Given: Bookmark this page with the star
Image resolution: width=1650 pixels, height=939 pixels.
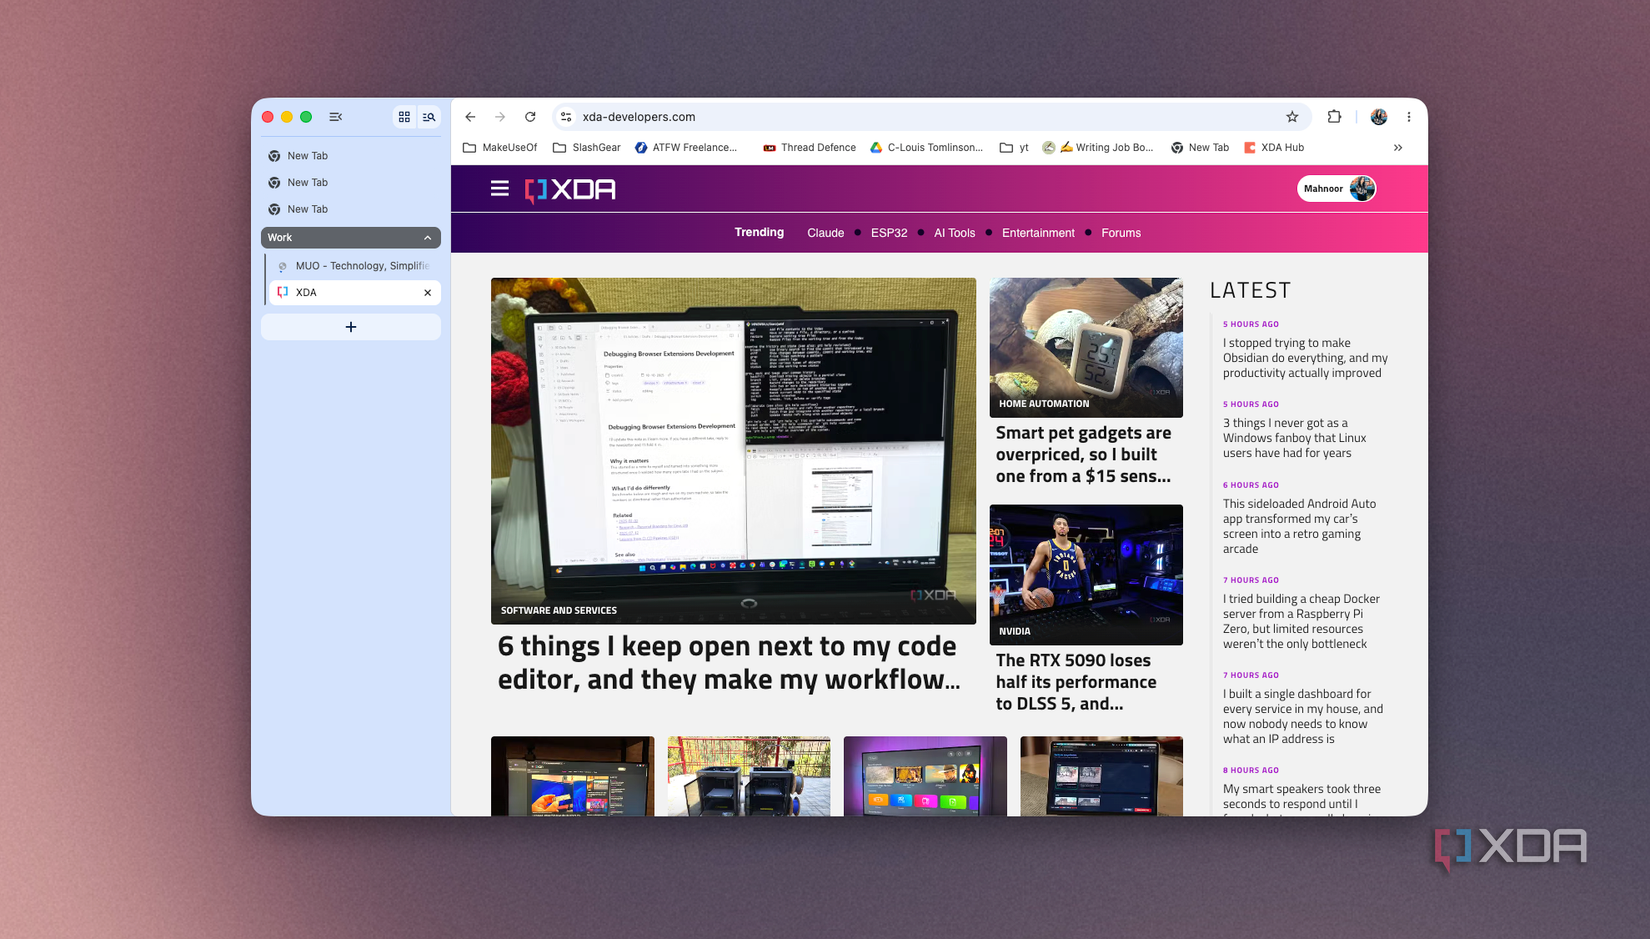Looking at the screenshot, I should click(1292, 117).
